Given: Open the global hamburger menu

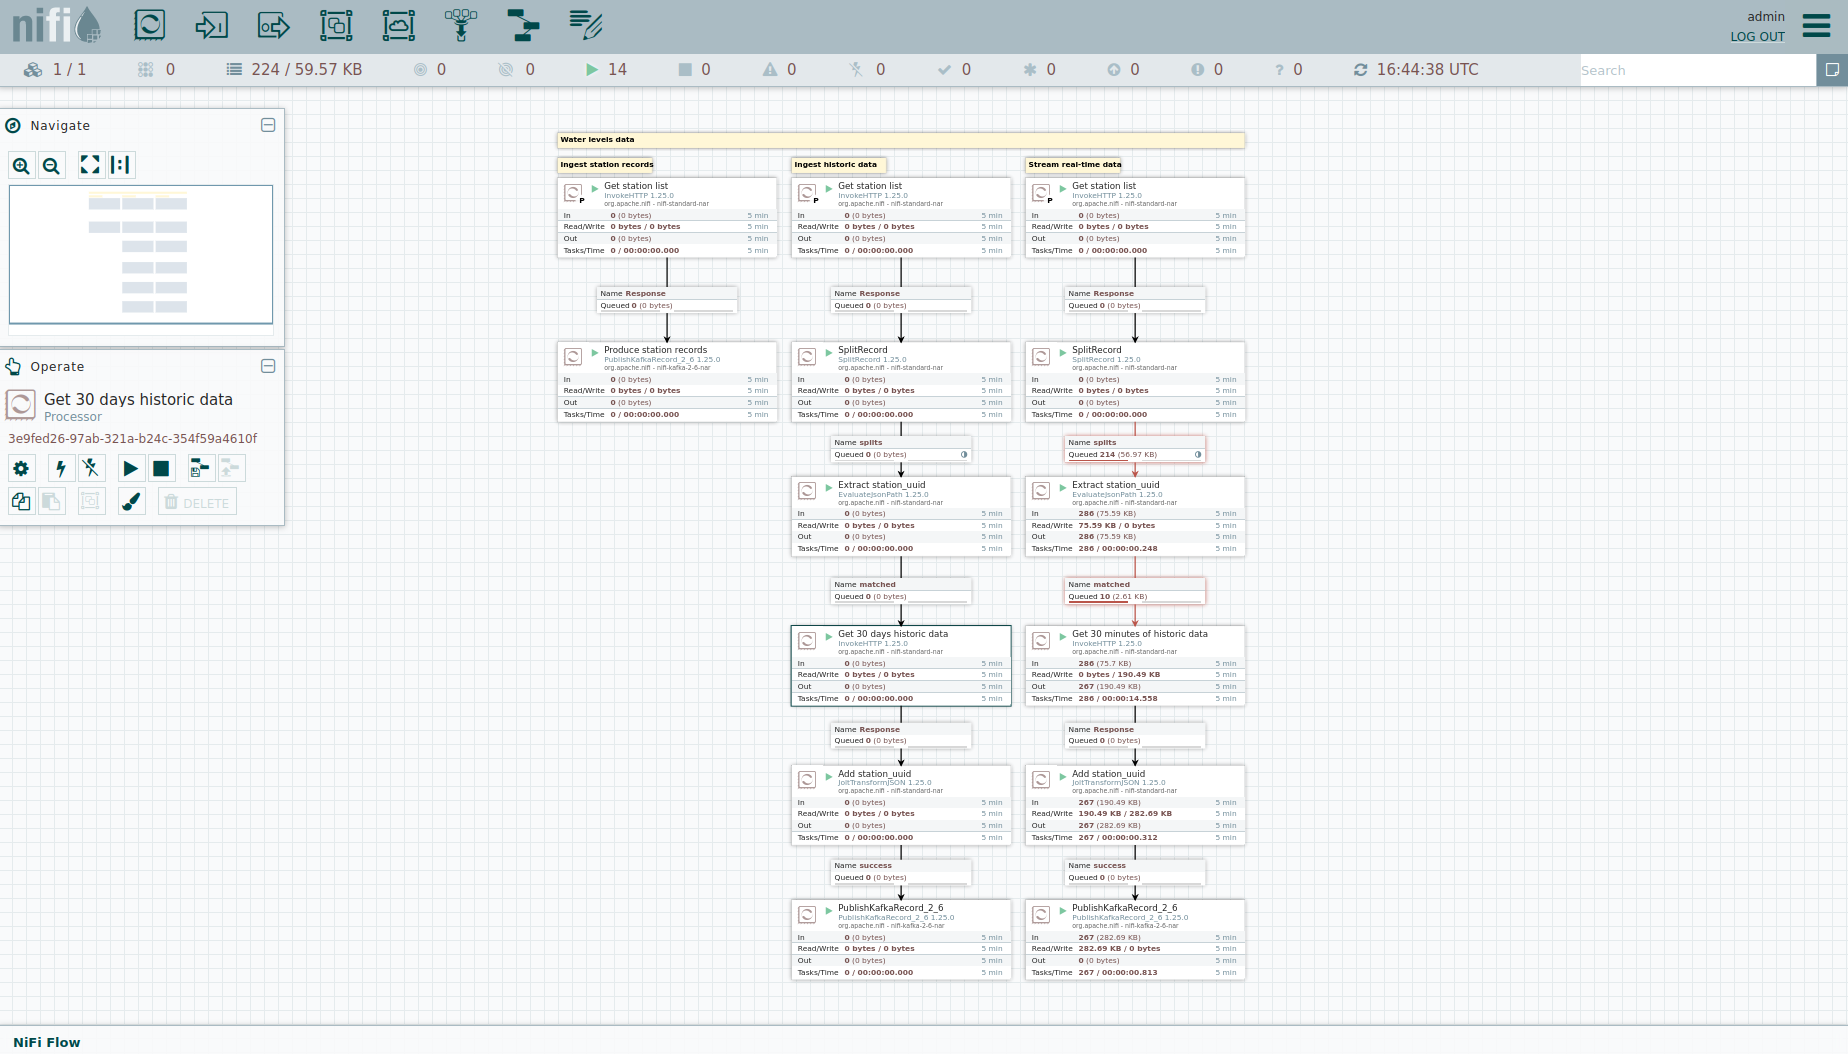Looking at the screenshot, I should coord(1816,25).
